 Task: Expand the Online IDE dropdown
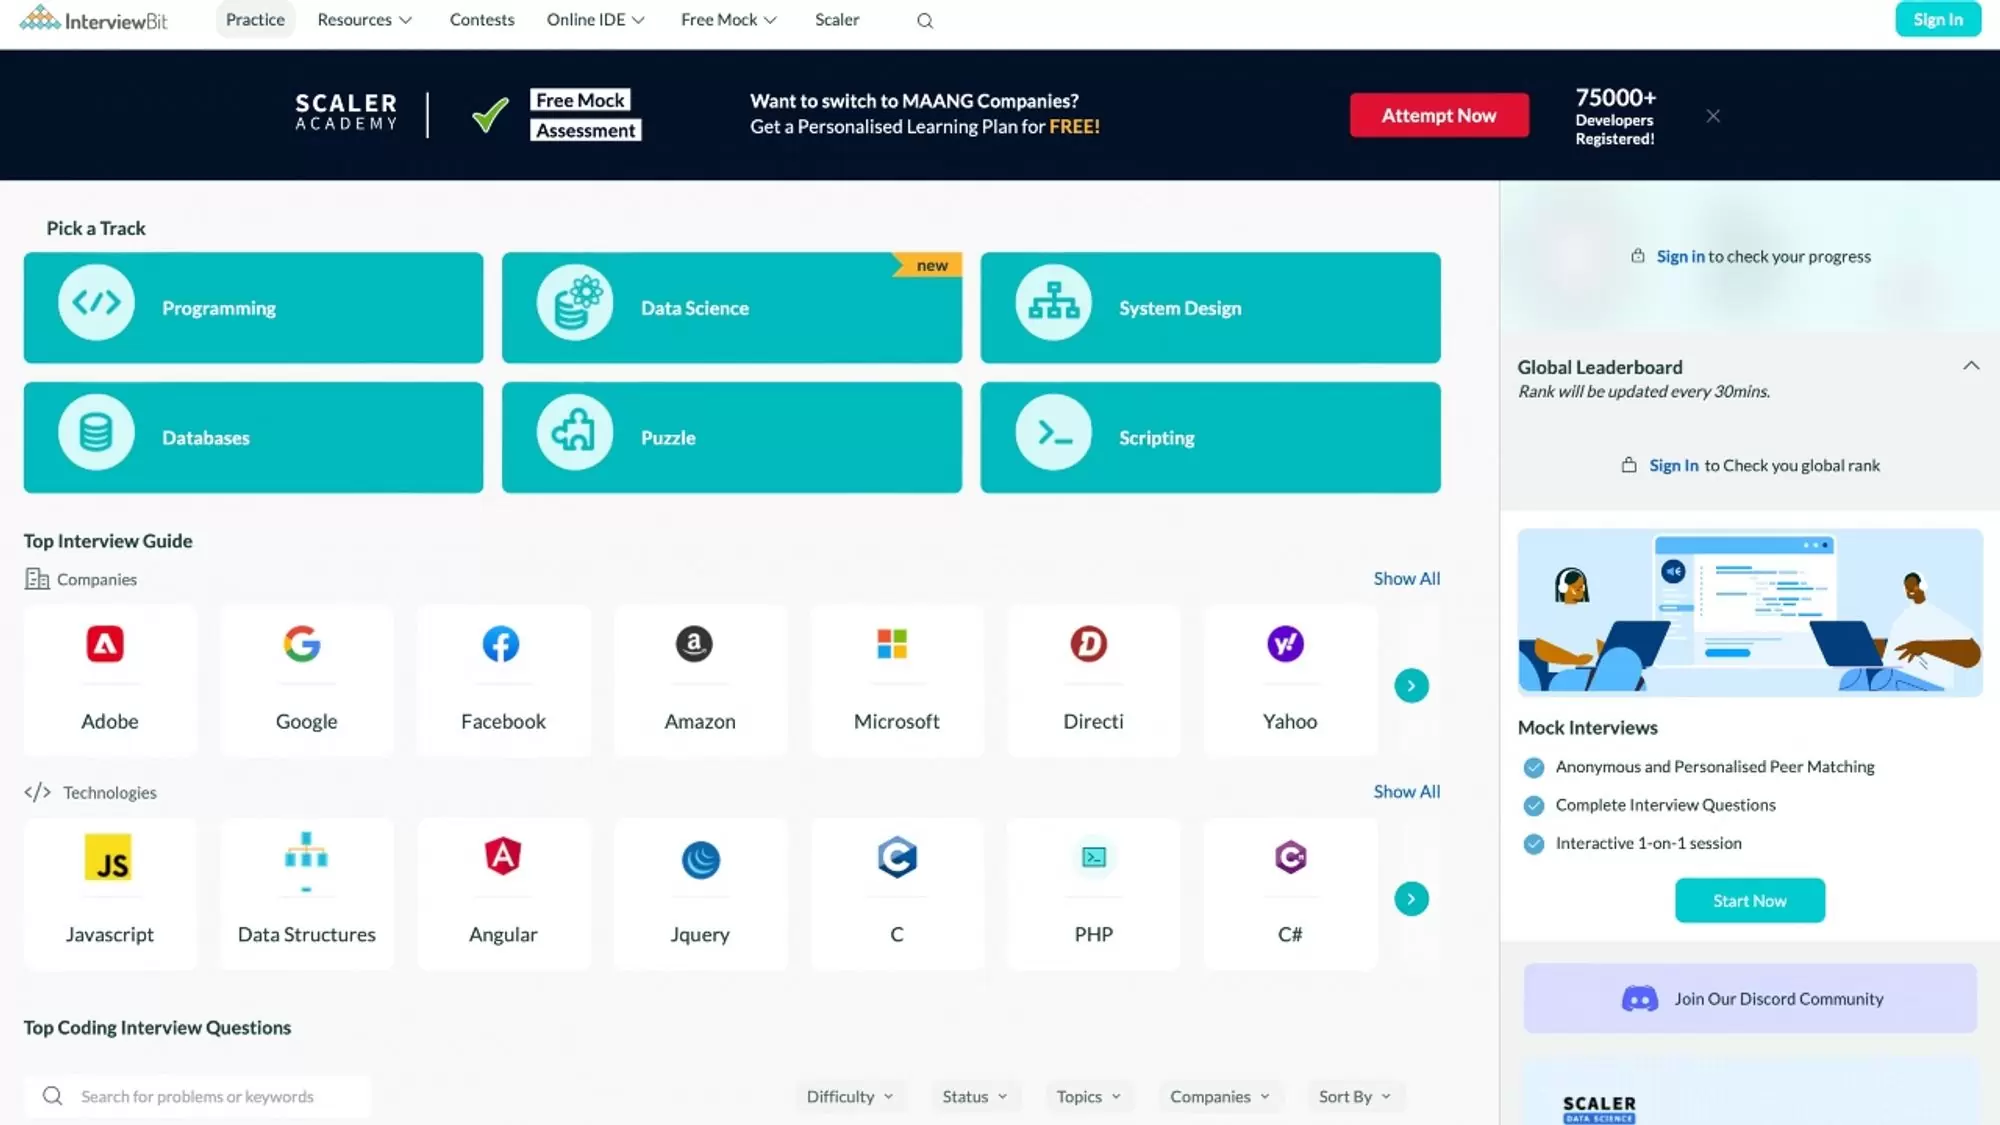(x=596, y=20)
